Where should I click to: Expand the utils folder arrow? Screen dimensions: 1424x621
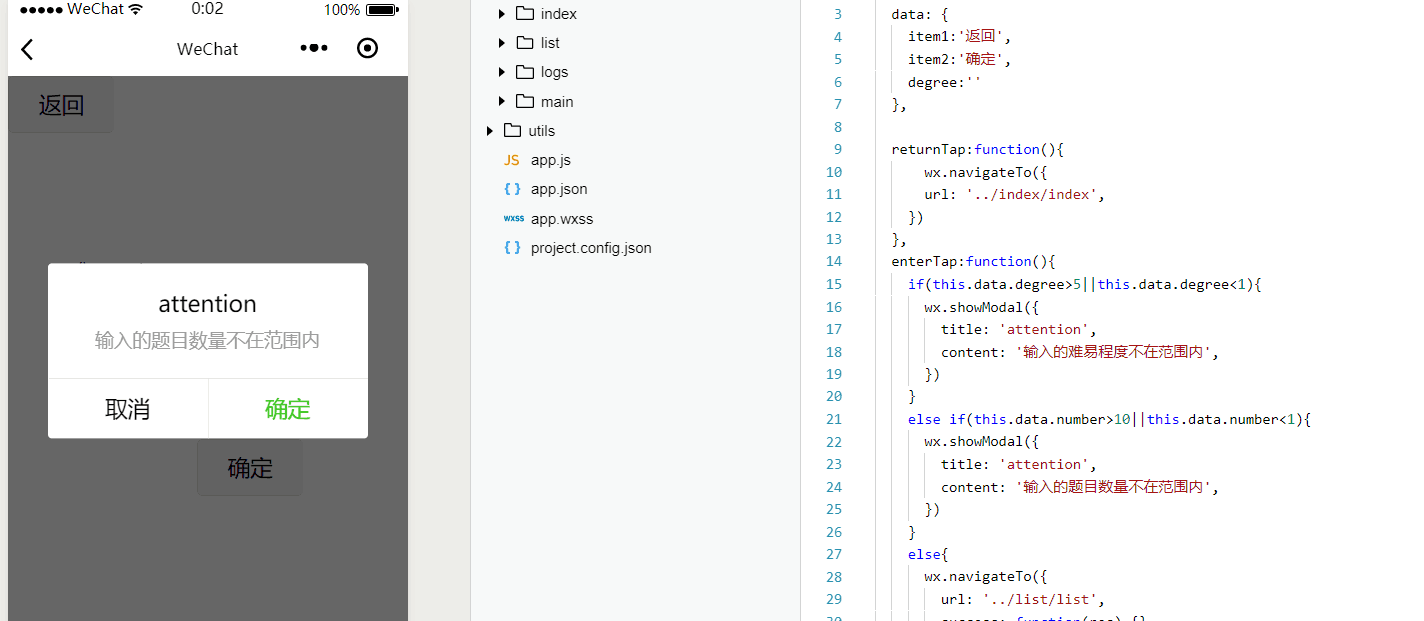coord(490,131)
